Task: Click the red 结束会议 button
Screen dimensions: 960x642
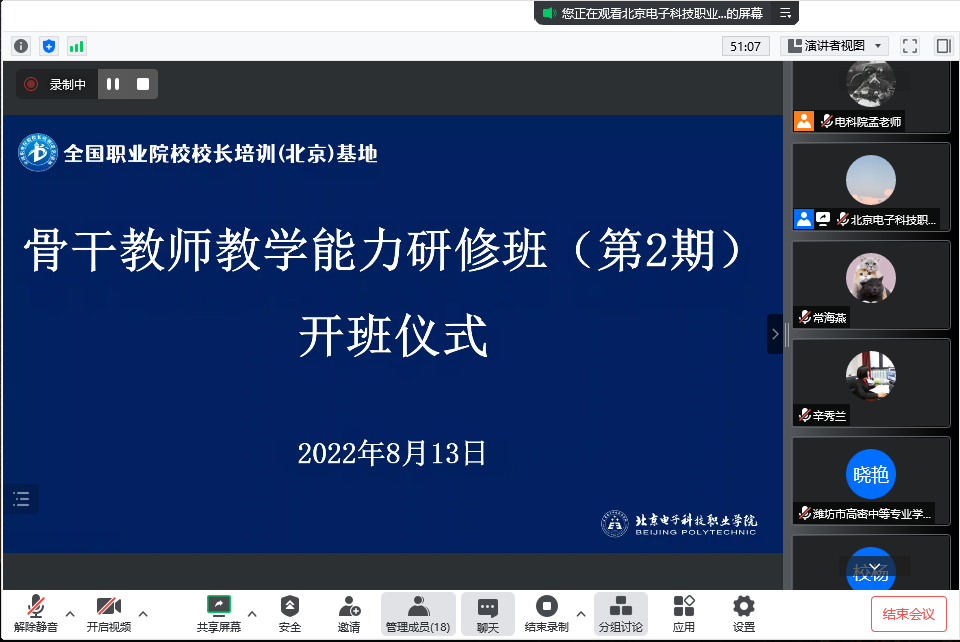Action: click(908, 614)
